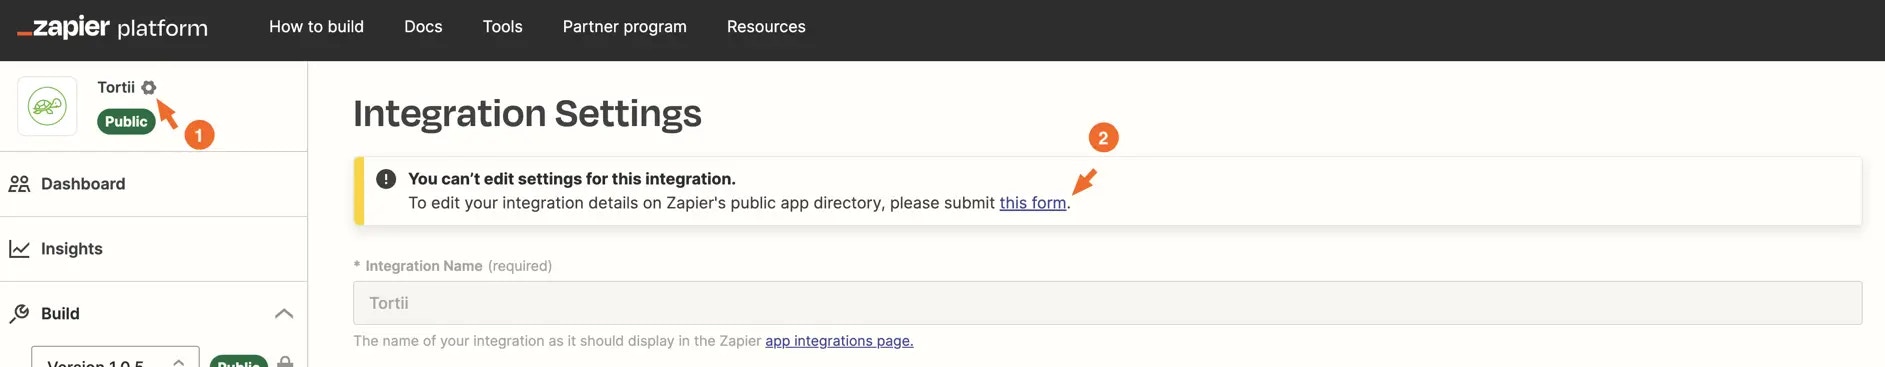
Task: Follow the "this form" link
Action: 1033,203
